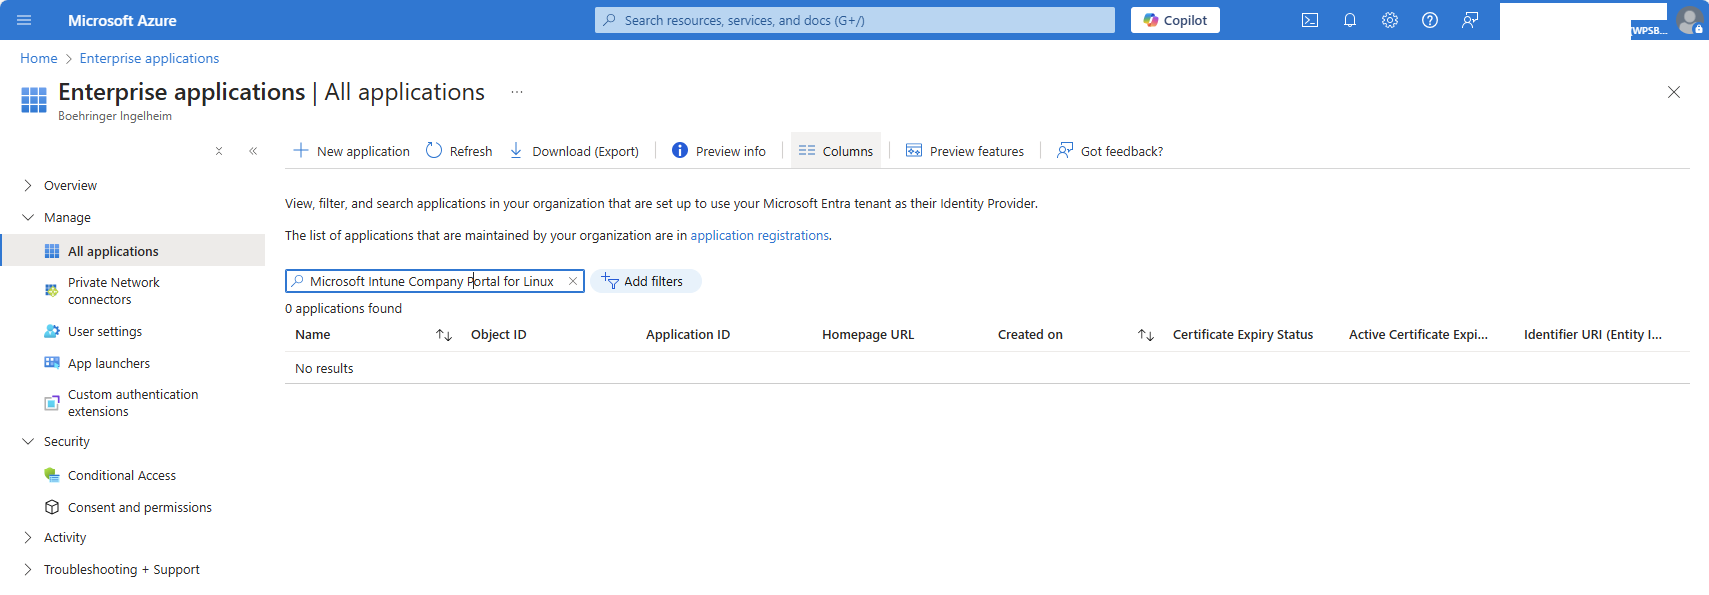This screenshot has width=1709, height=595.
Task: Open the user account avatar
Action: [x=1690, y=20]
